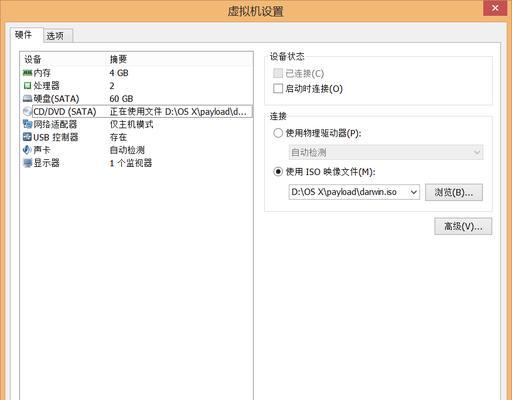512x400 pixels.
Task: Choose use physical drive (使用物理驱动器) radio button
Action: point(278,133)
